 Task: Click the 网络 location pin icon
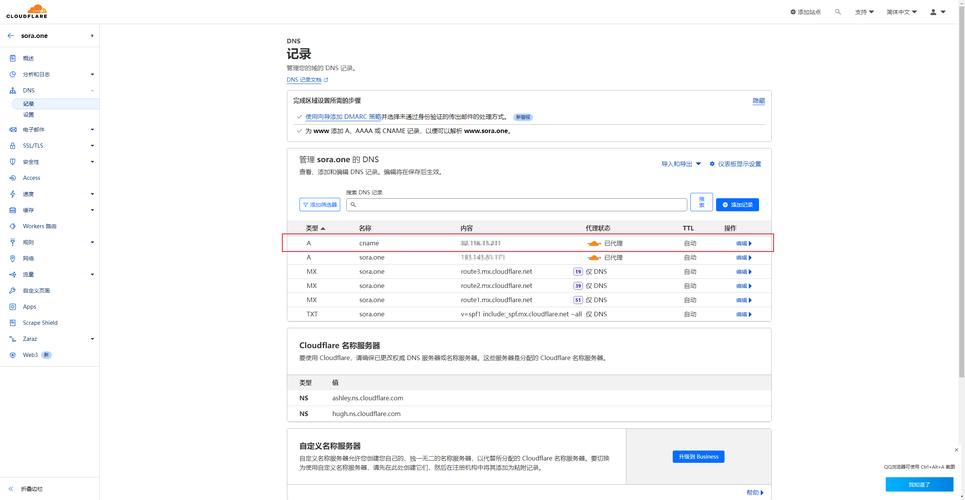(13, 258)
